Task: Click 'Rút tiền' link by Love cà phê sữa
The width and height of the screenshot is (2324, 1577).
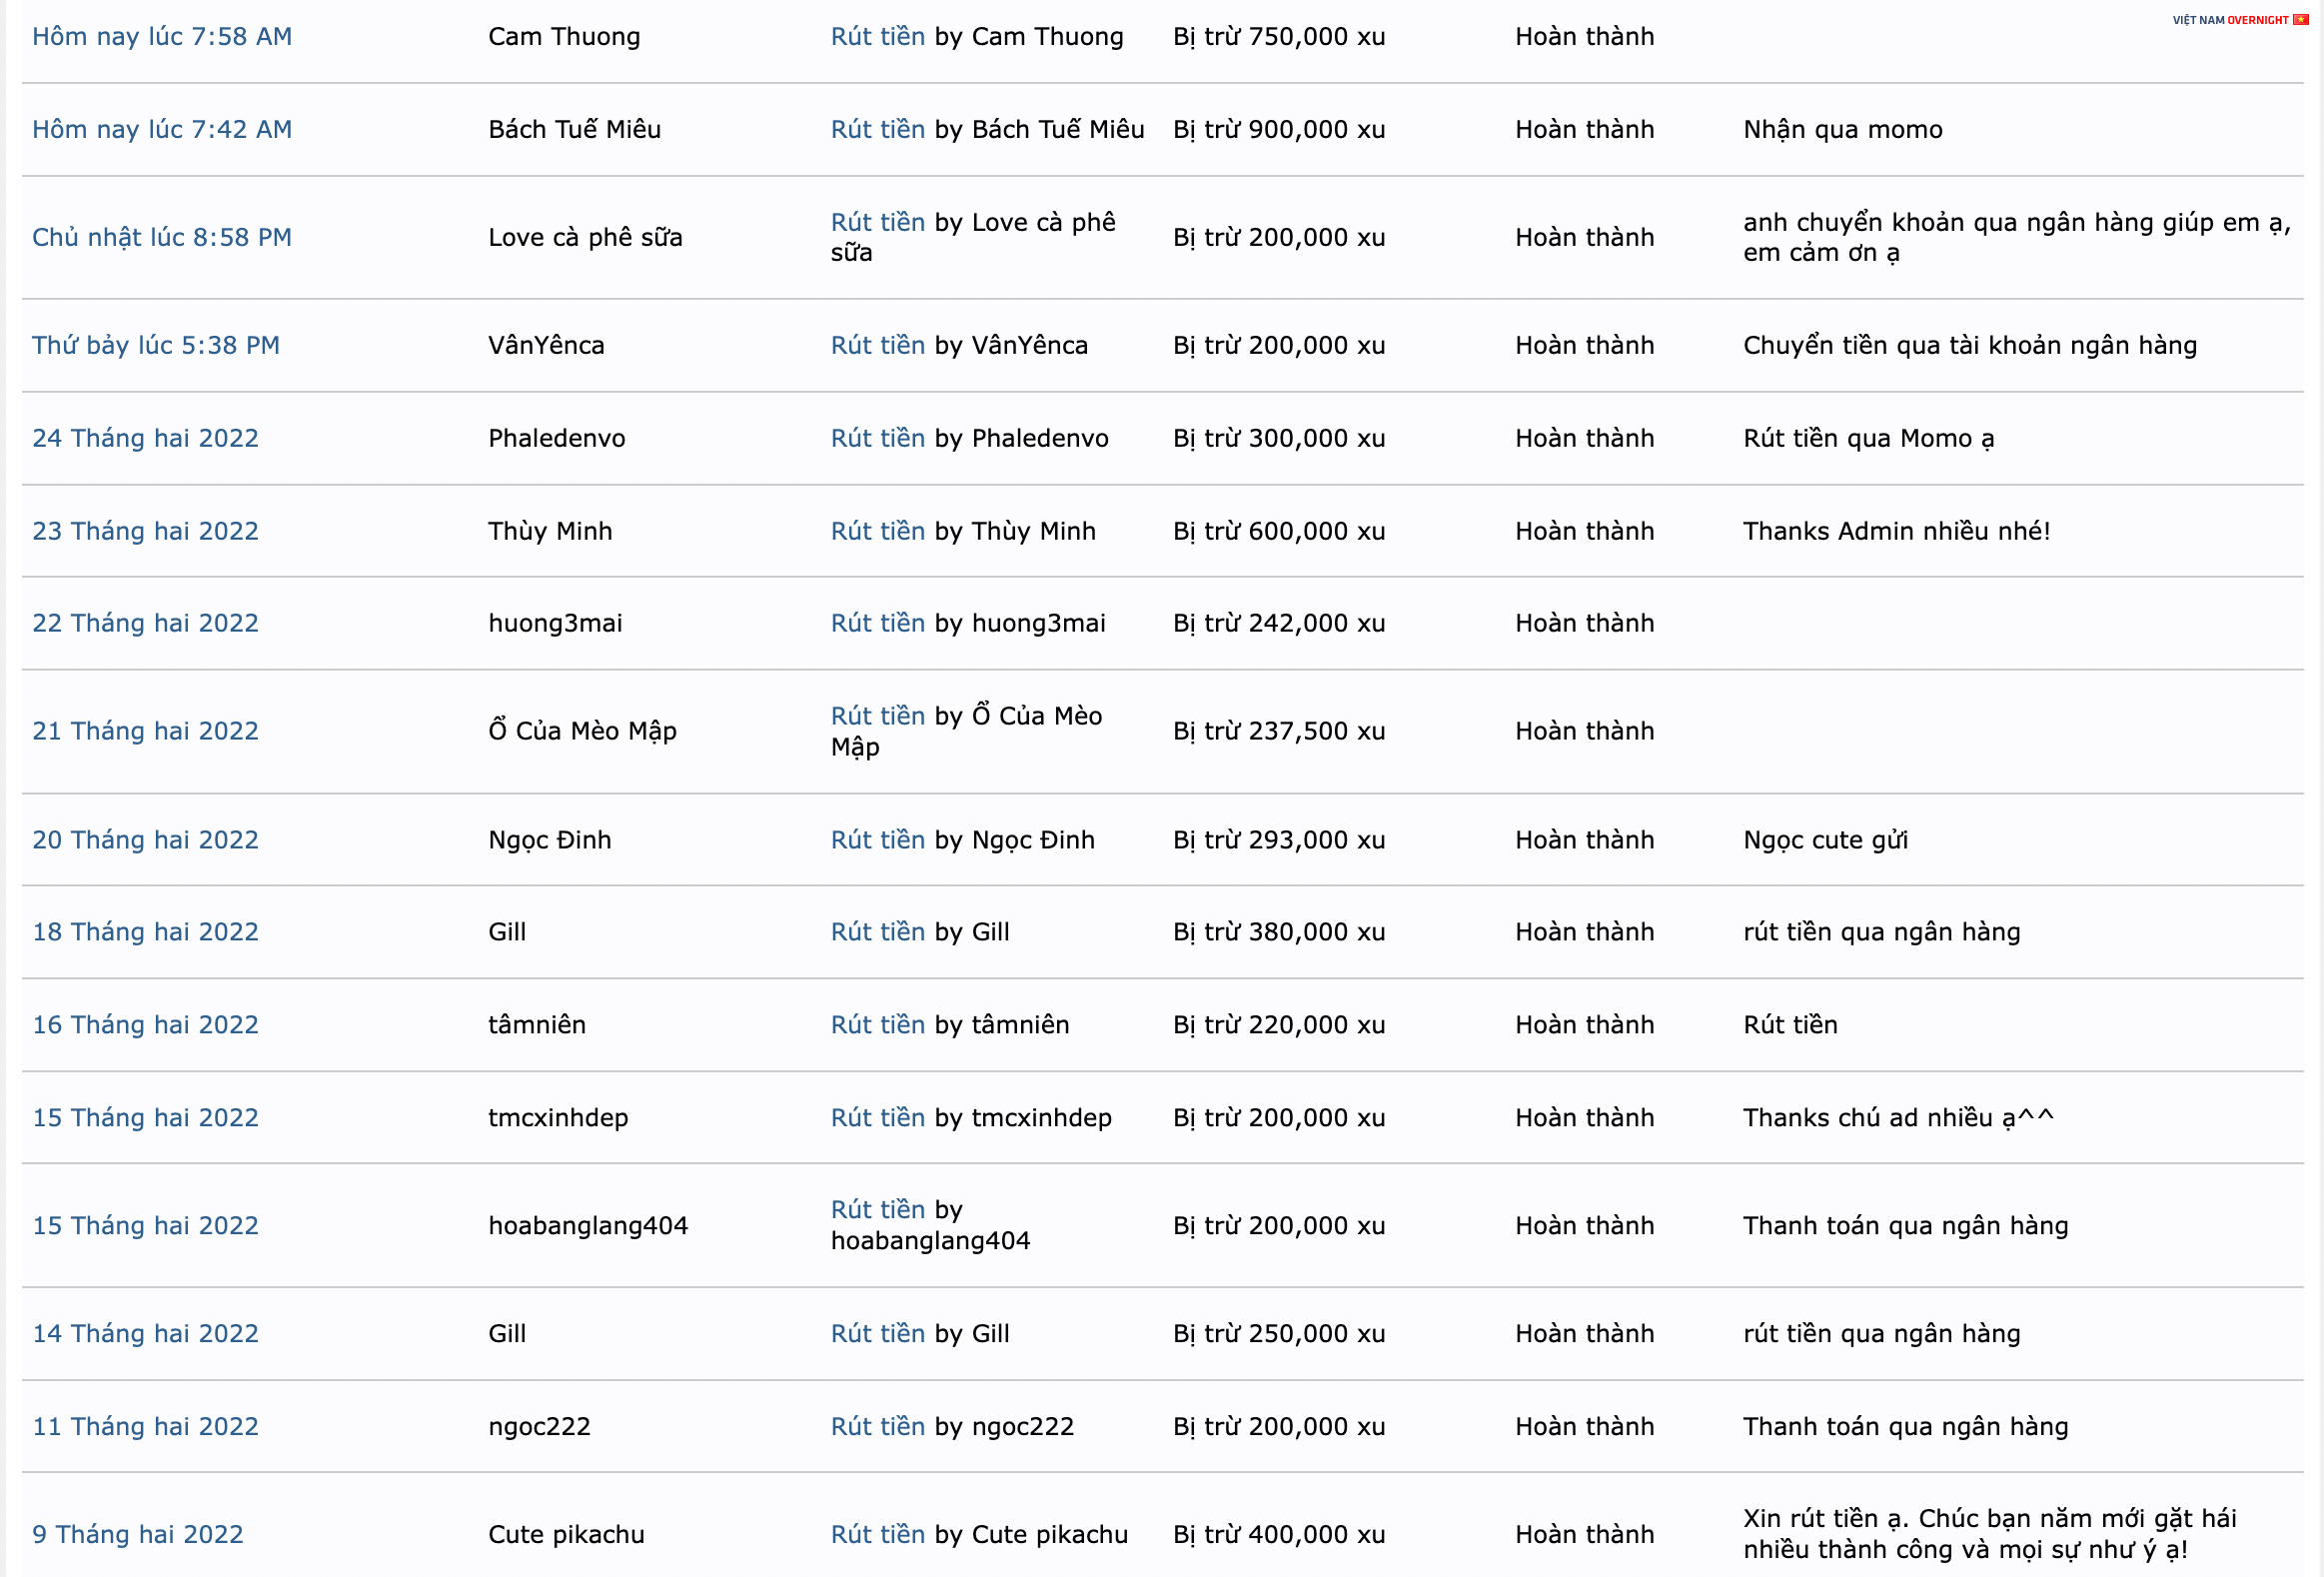Action: coord(877,222)
